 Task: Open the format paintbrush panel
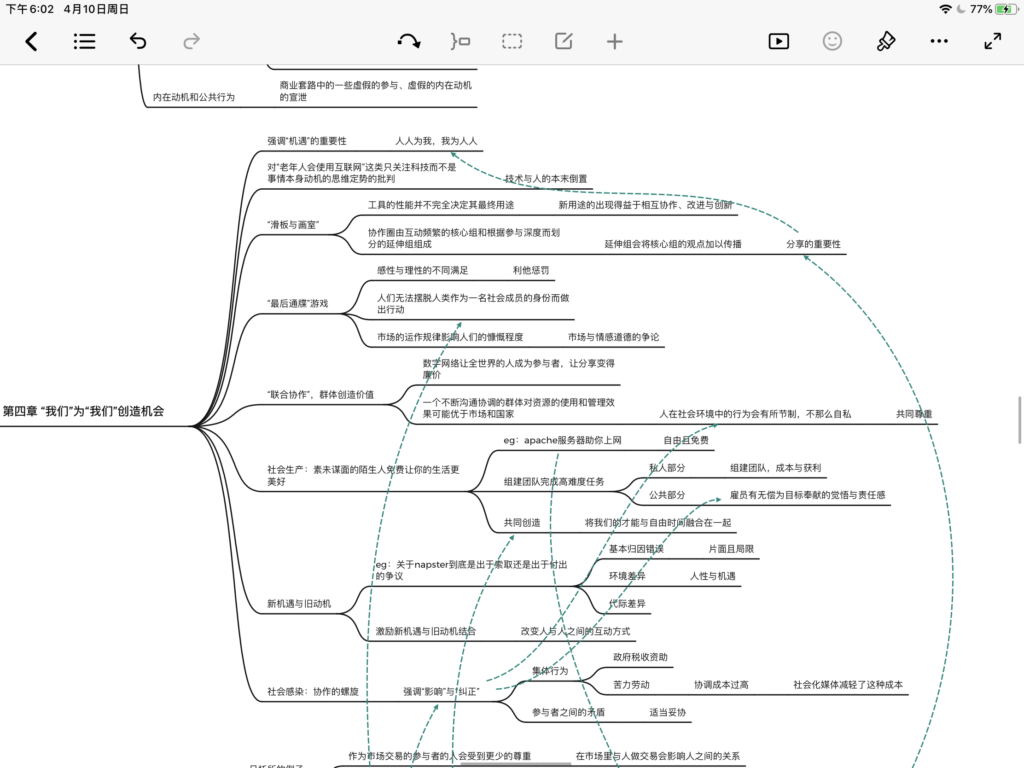(x=886, y=42)
